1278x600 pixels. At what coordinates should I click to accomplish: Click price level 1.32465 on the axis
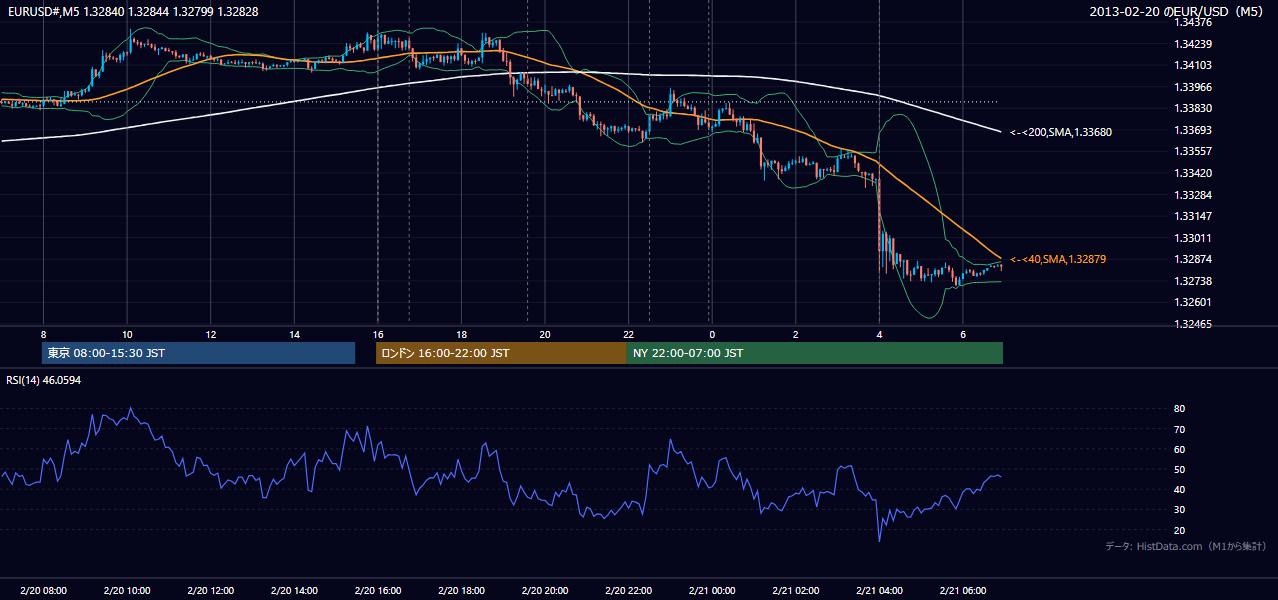[1193, 324]
